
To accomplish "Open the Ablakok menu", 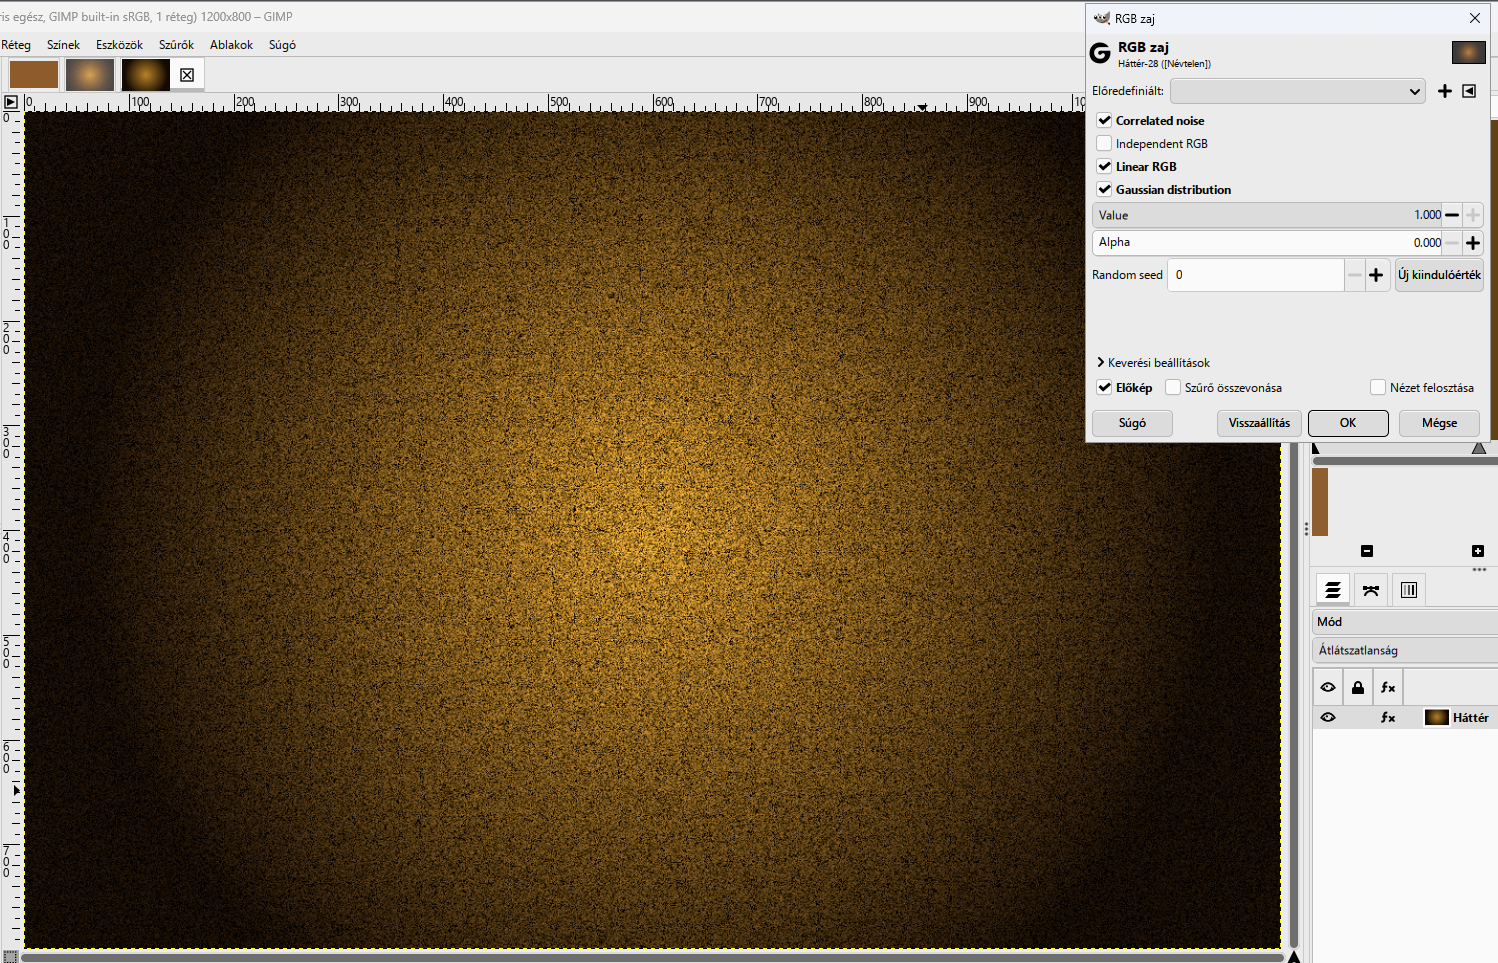I will click(231, 45).
